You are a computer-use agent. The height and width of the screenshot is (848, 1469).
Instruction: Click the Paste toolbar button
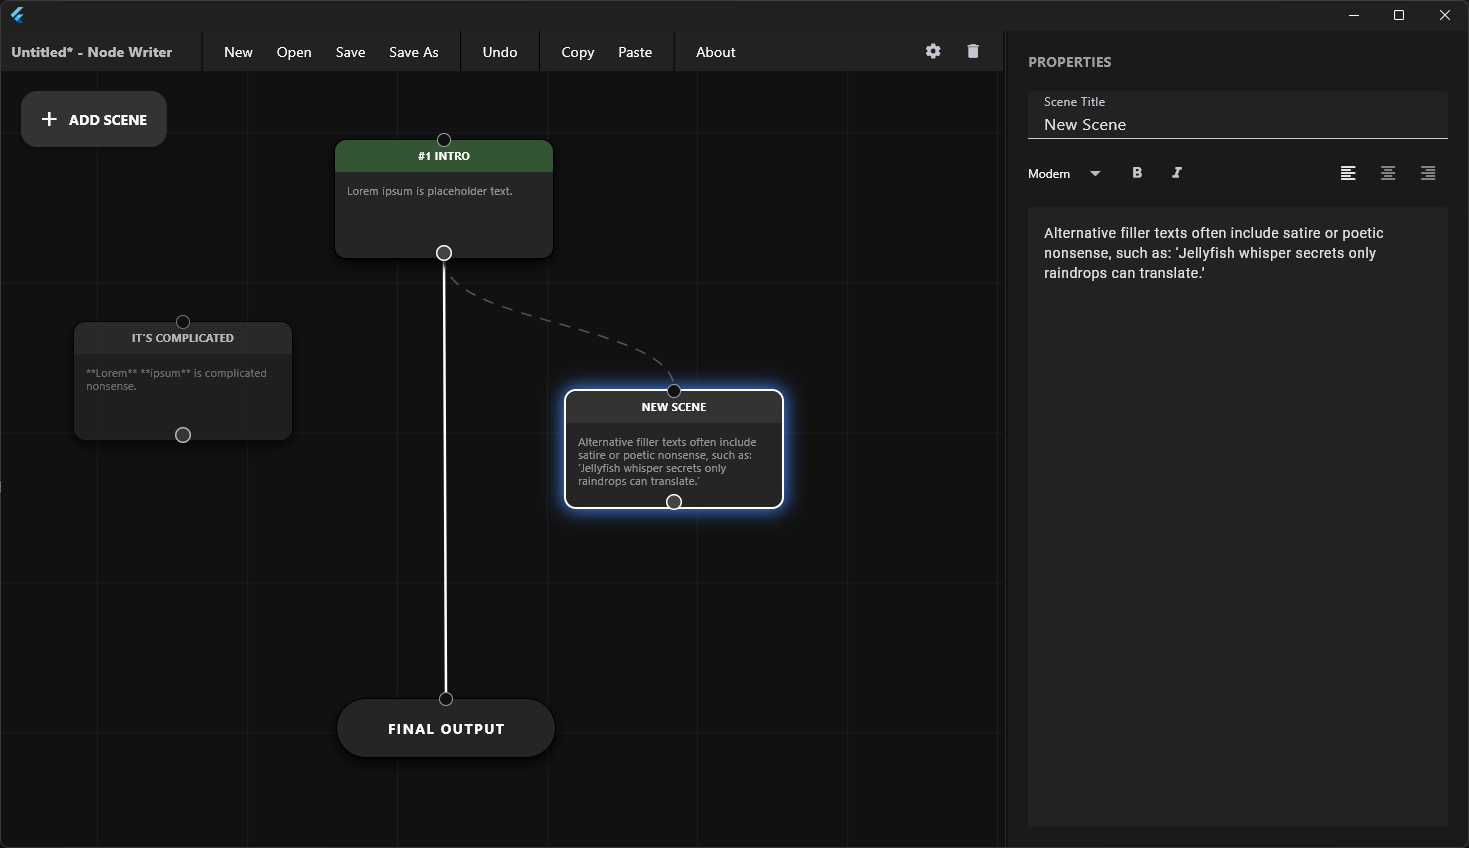[x=635, y=52]
